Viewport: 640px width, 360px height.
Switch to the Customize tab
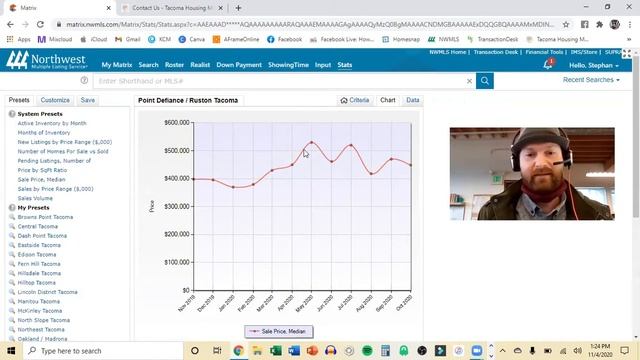[55, 100]
